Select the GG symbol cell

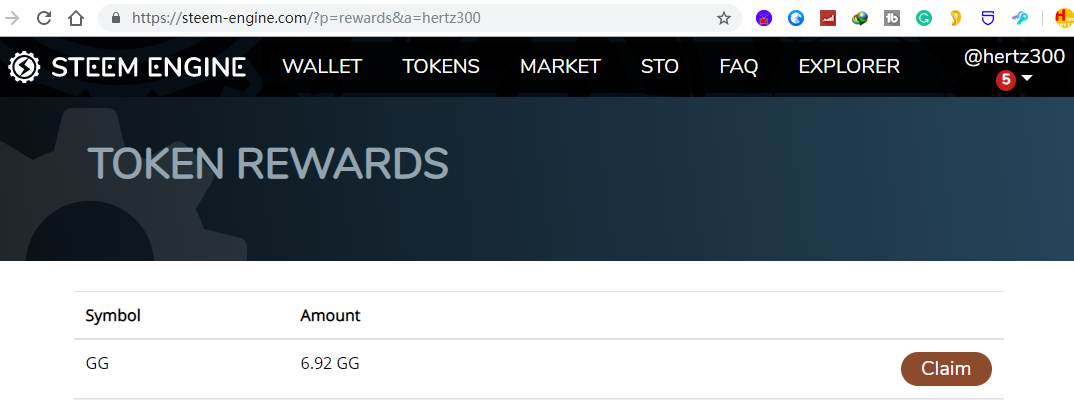point(97,364)
